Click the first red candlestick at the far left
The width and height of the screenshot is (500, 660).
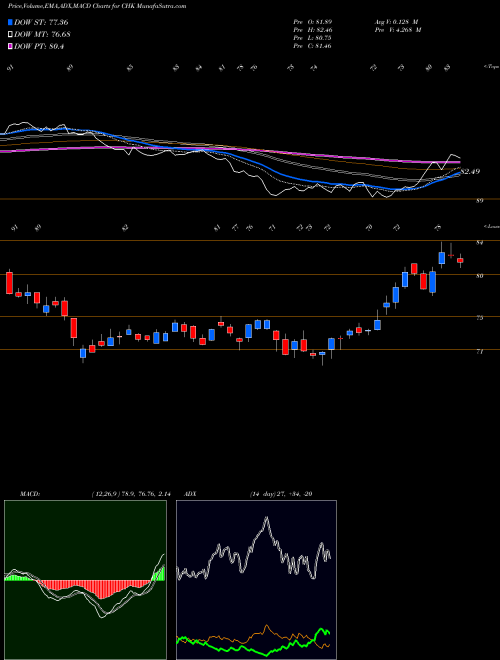coord(9,283)
